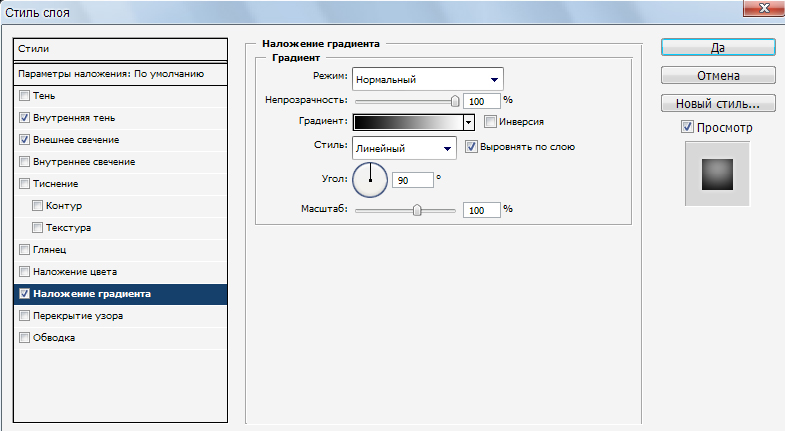Click the style preview thumbnail

coord(717,173)
